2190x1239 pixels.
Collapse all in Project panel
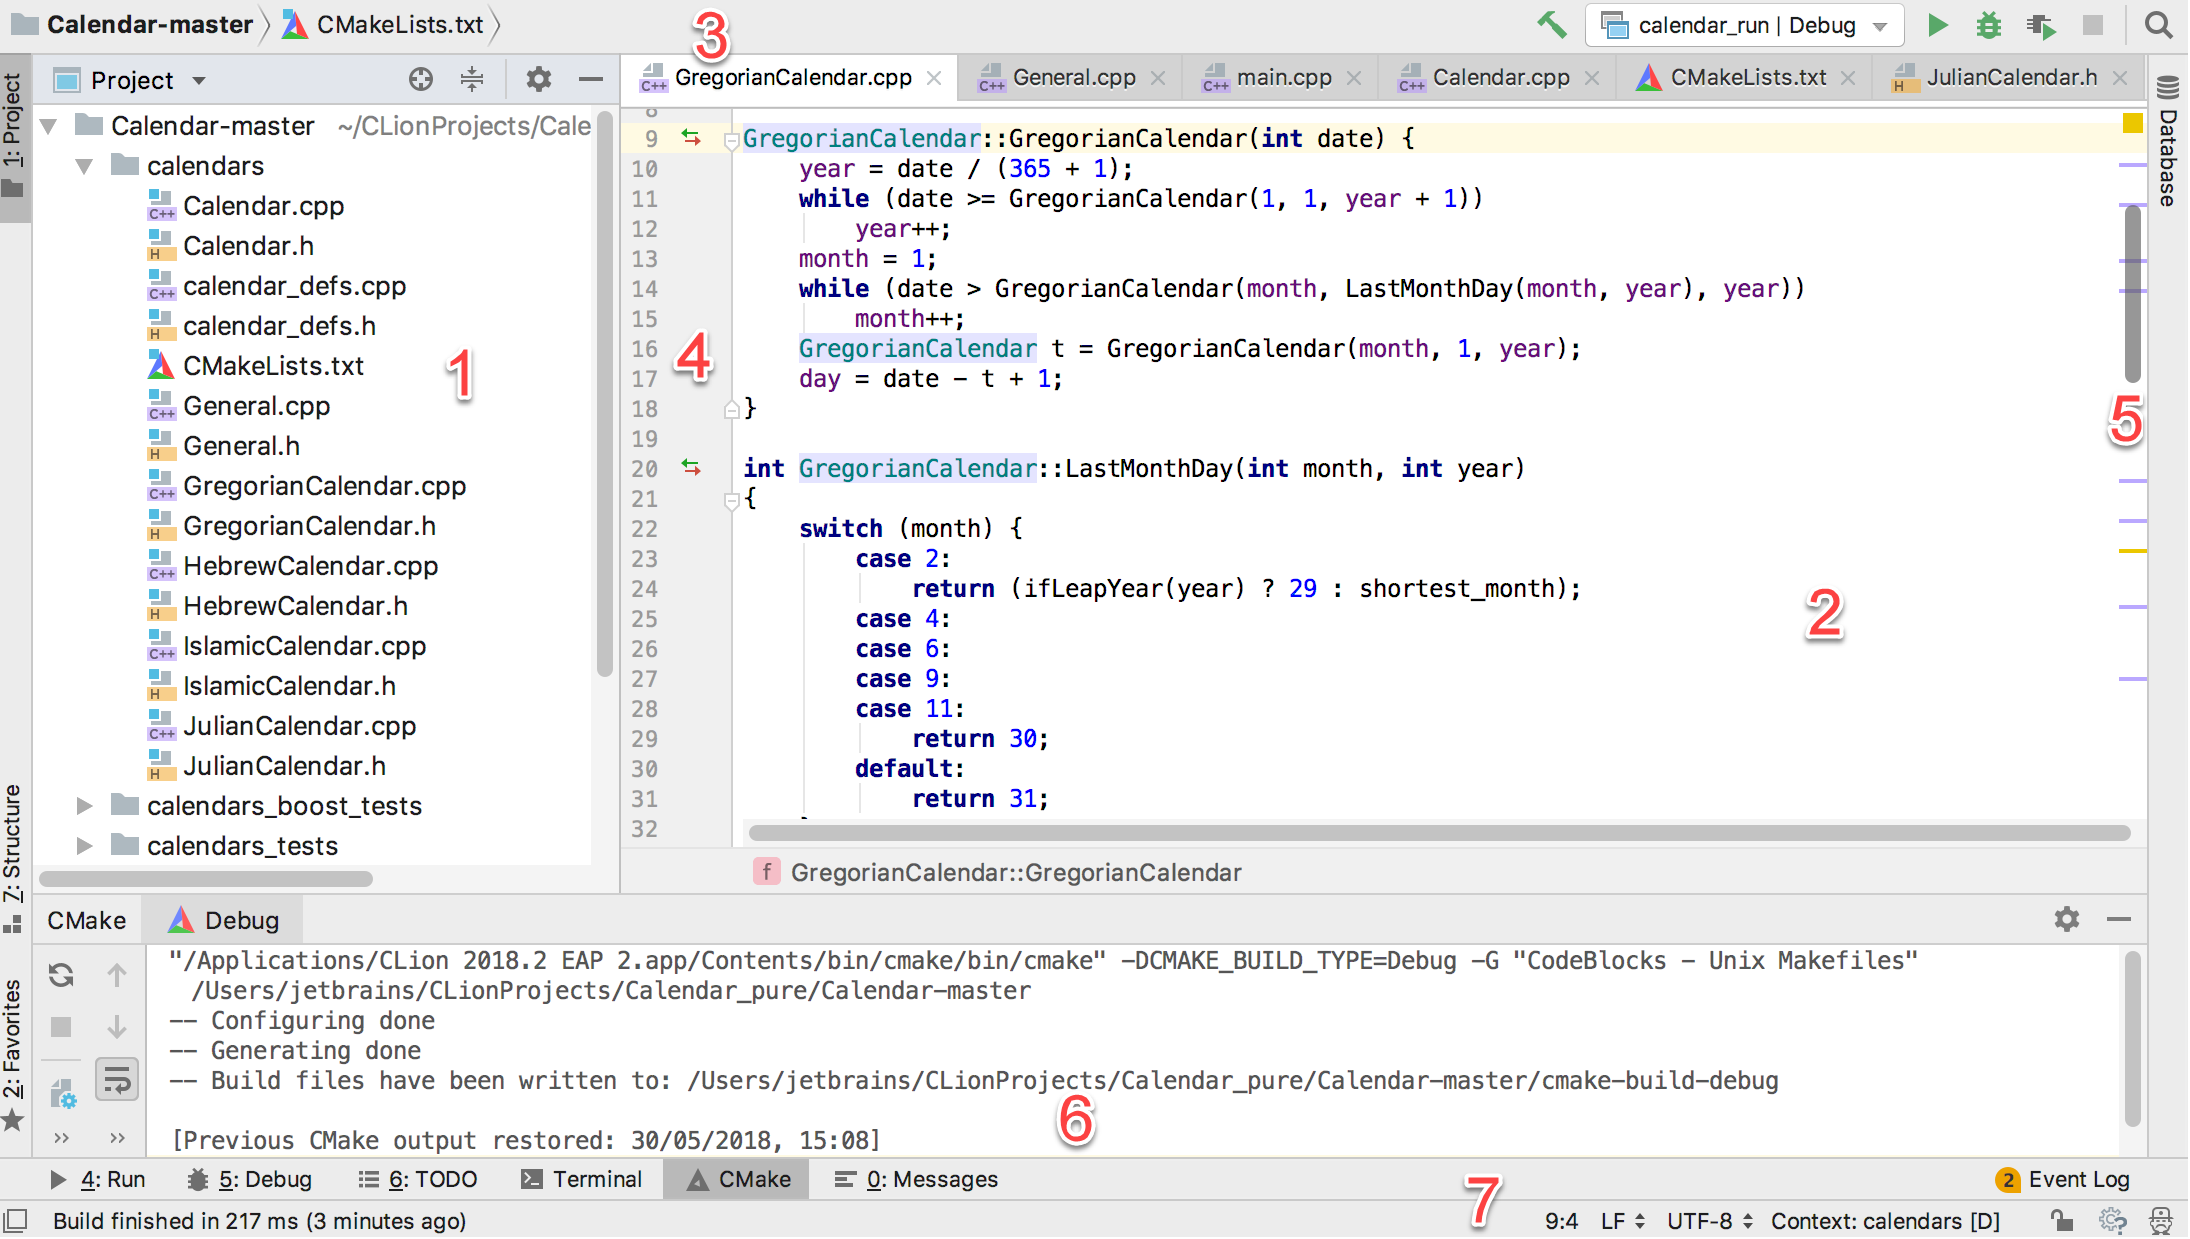pyautogui.click(x=472, y=80)
